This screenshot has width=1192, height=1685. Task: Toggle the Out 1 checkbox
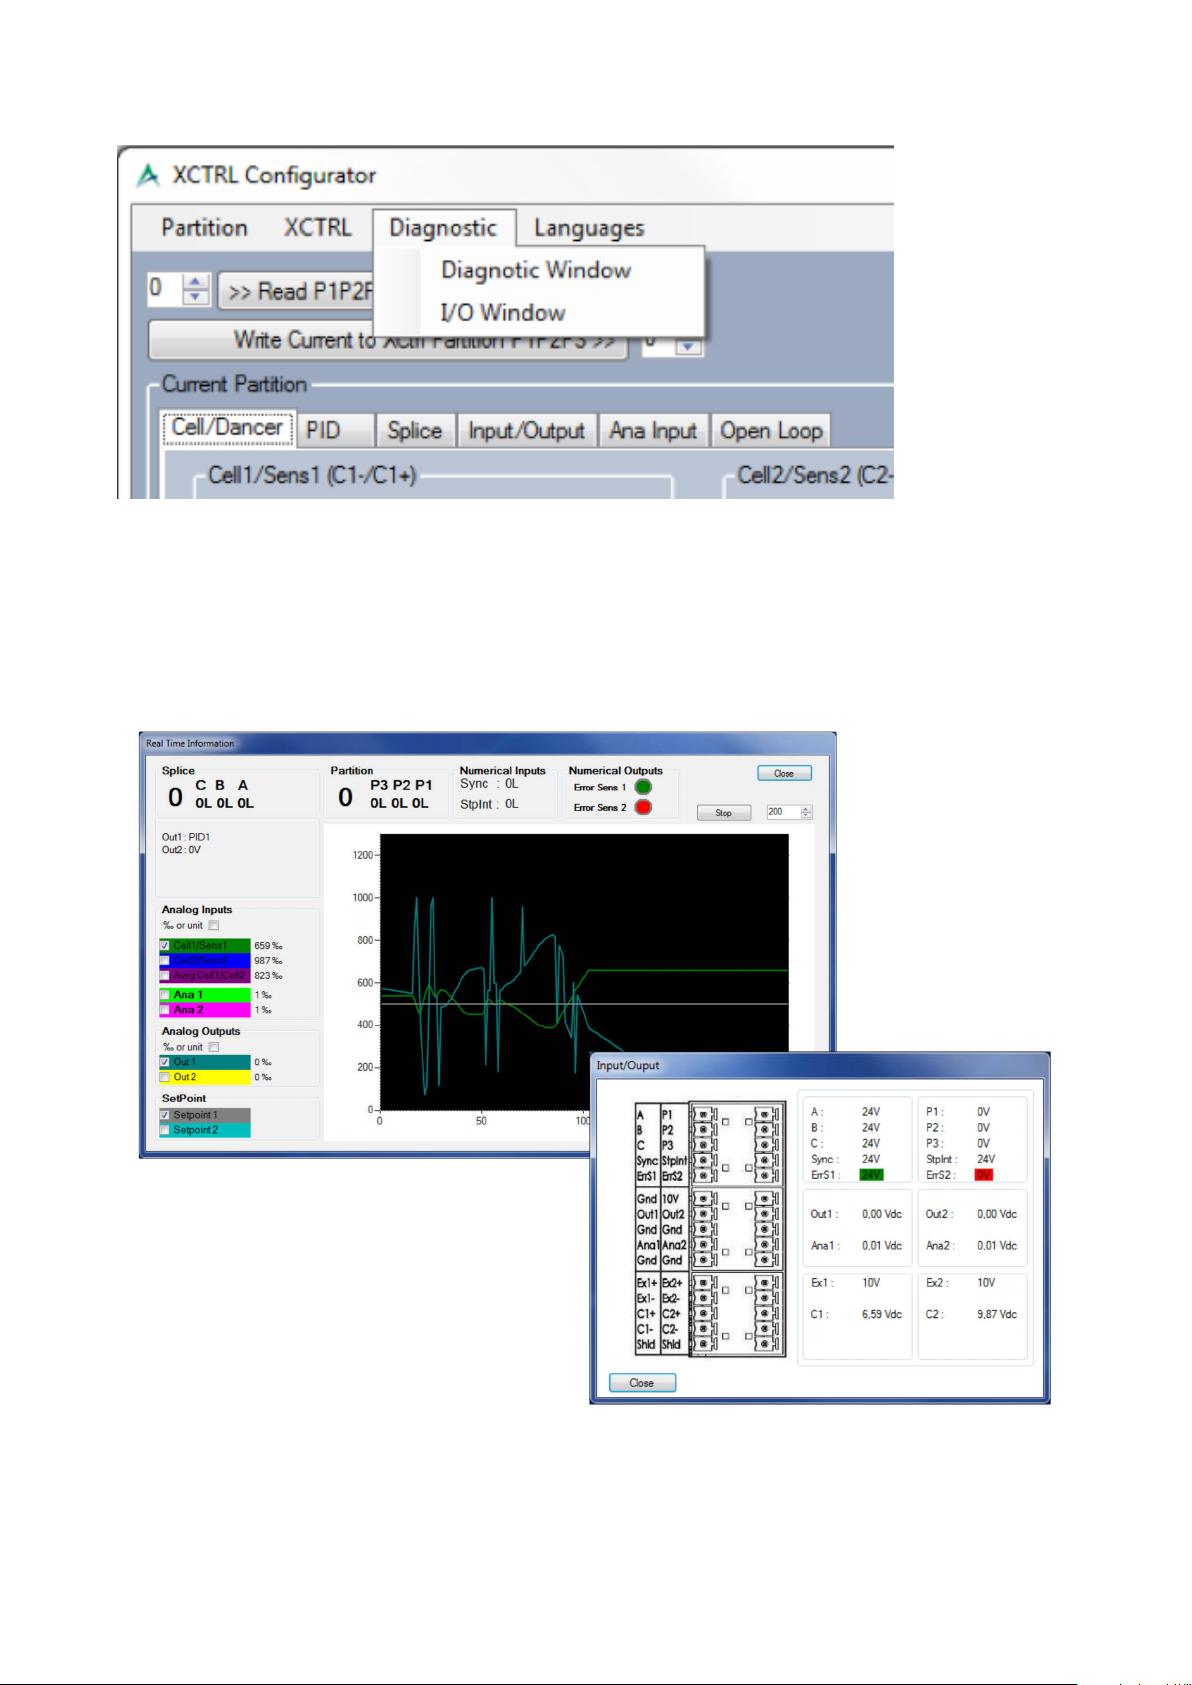(165, 1062)
